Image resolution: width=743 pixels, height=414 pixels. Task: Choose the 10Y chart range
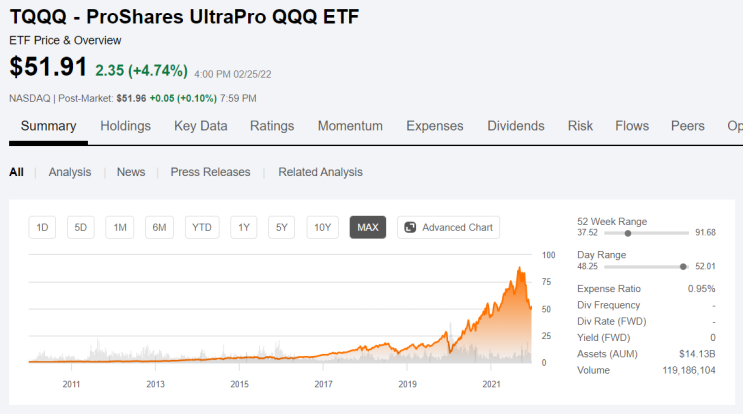pyautogui.click(x=323, y=227)
